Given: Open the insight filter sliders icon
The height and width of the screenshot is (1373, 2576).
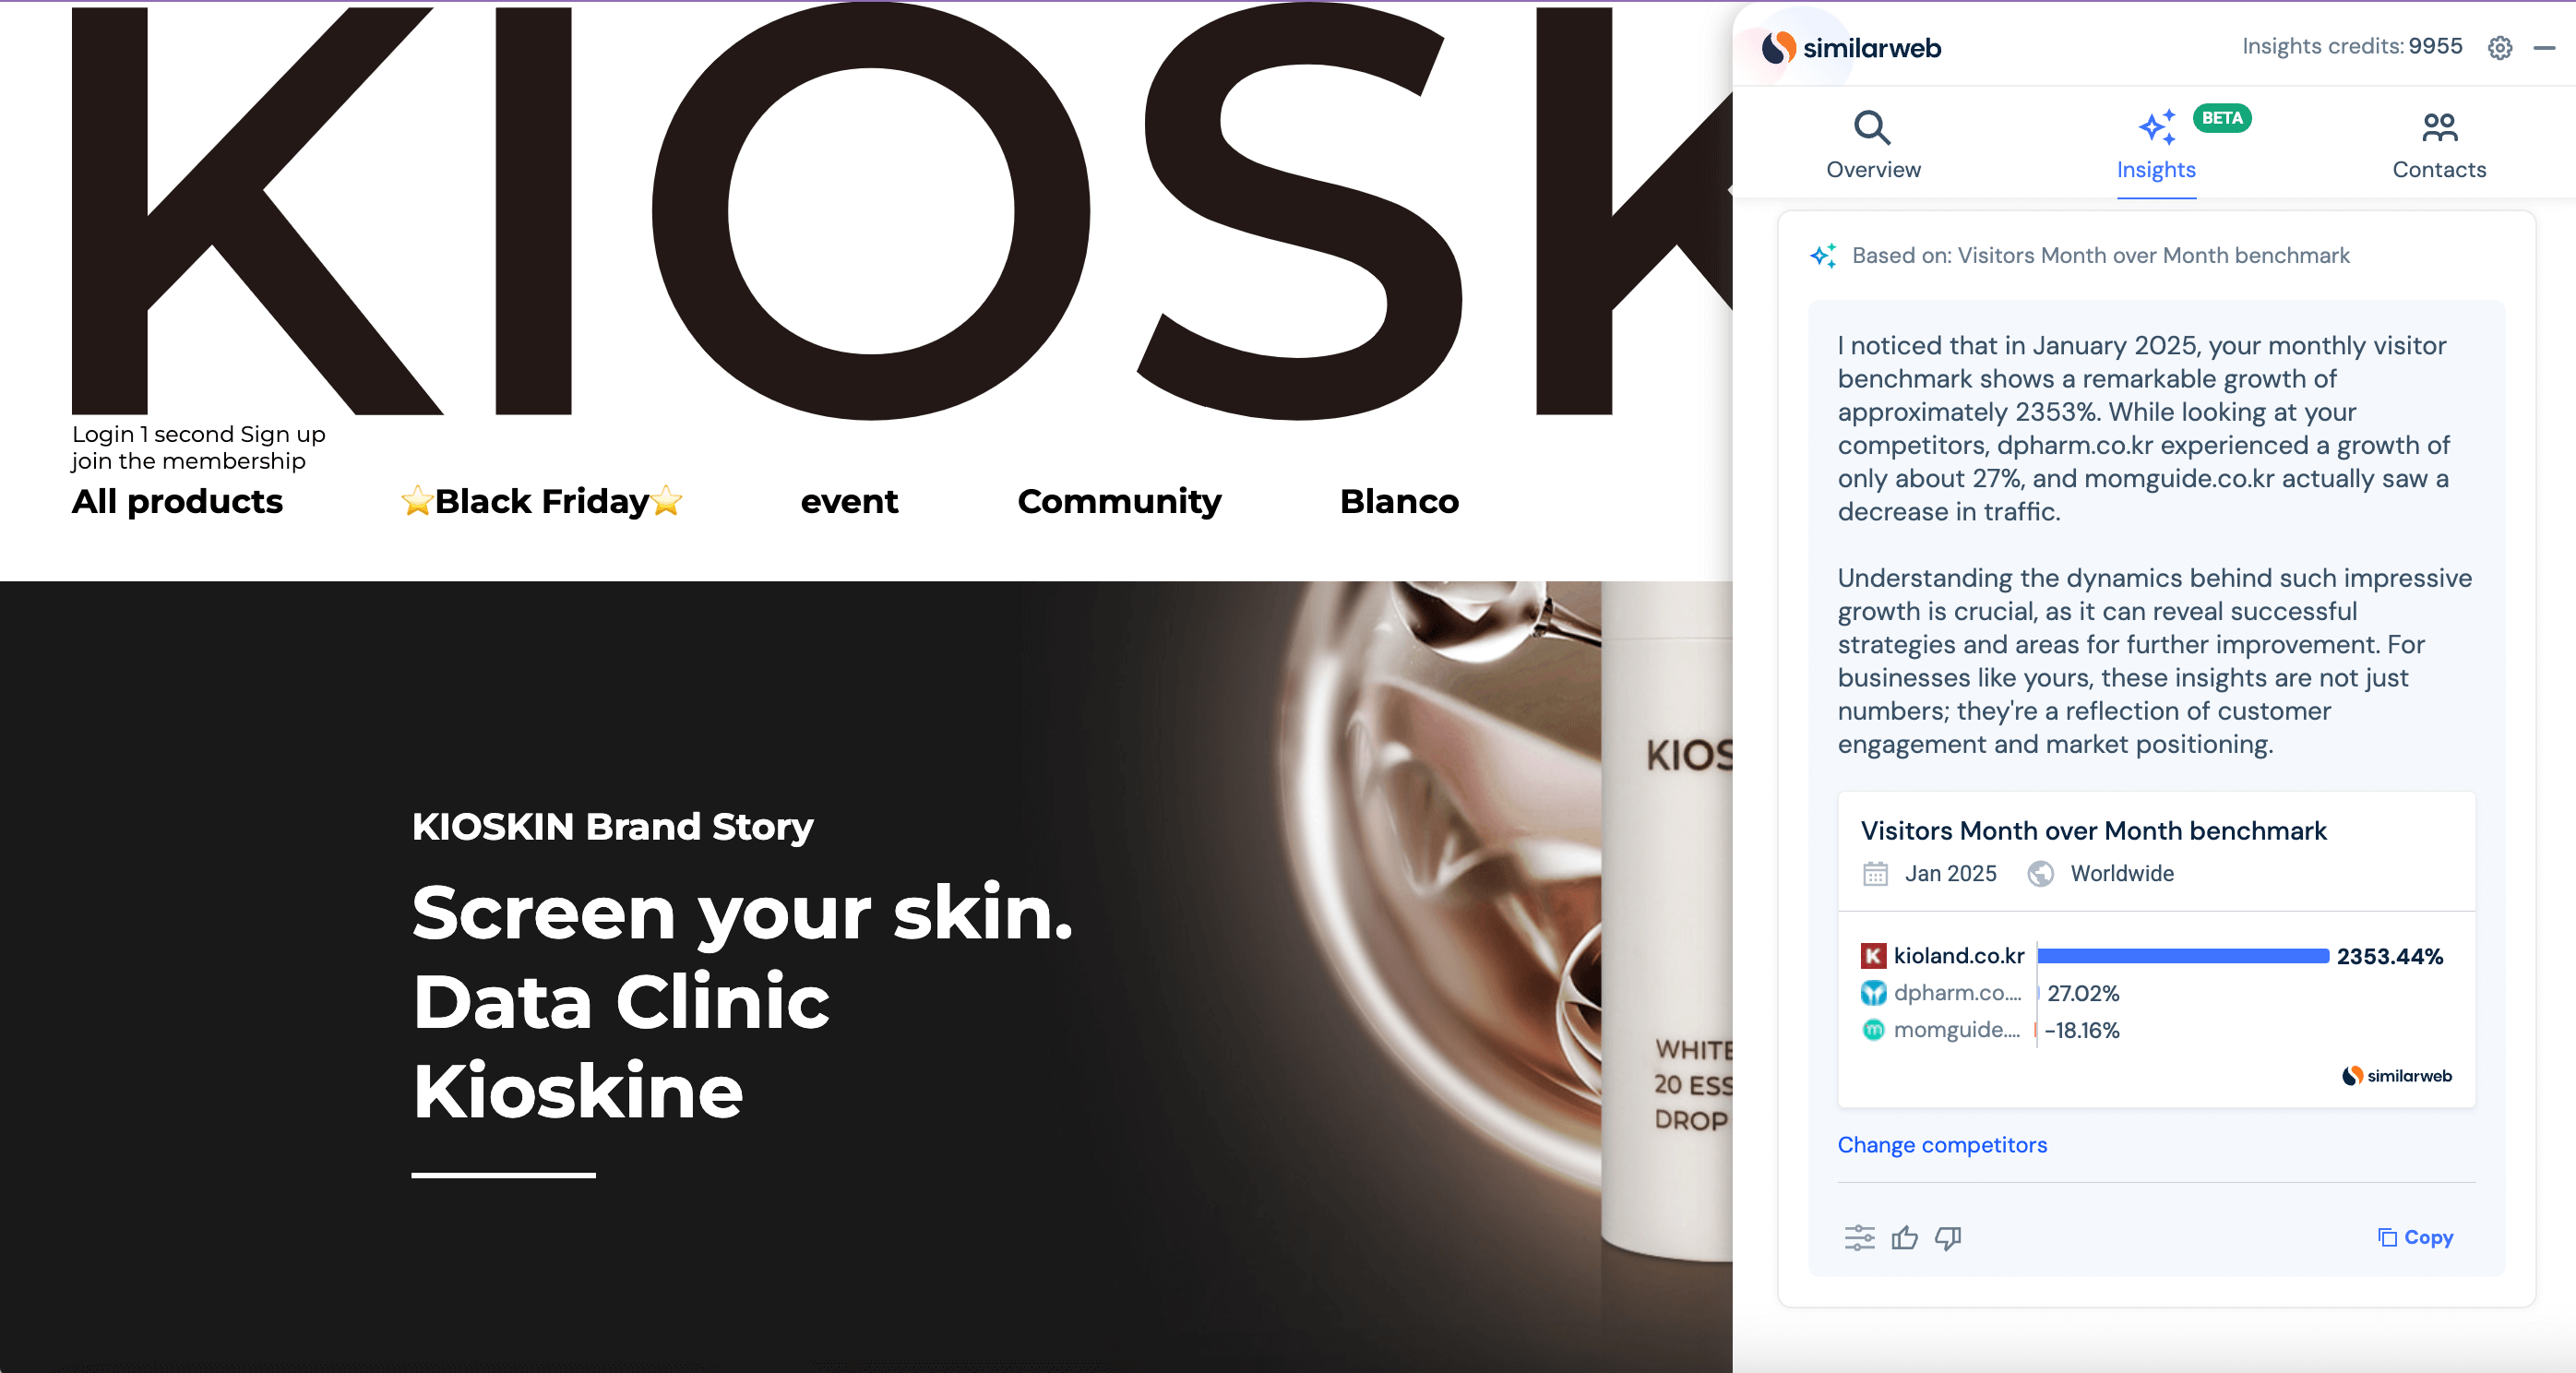Looking at the screenshot, I should point(1859,1238).
